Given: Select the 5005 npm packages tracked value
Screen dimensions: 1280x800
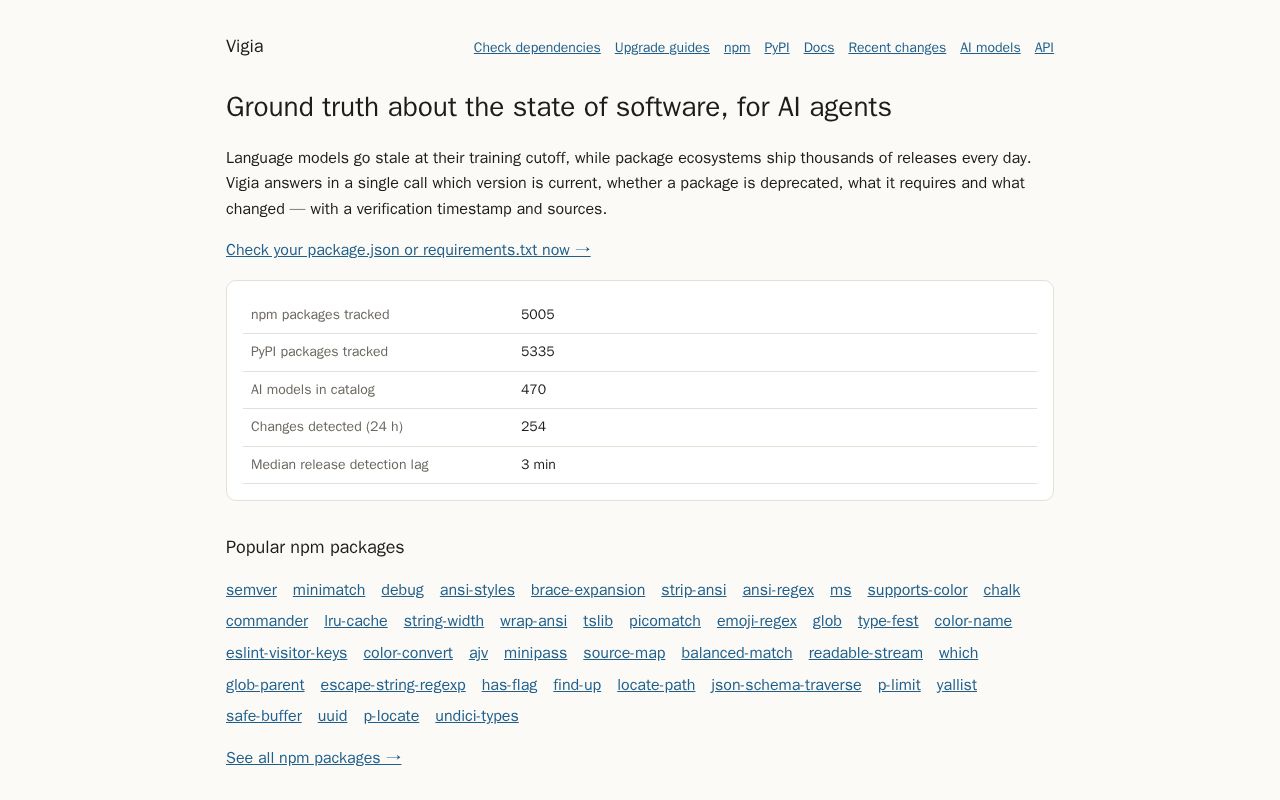Looking at the screenshot, I should pyautogui.click(x=538, y=315).
